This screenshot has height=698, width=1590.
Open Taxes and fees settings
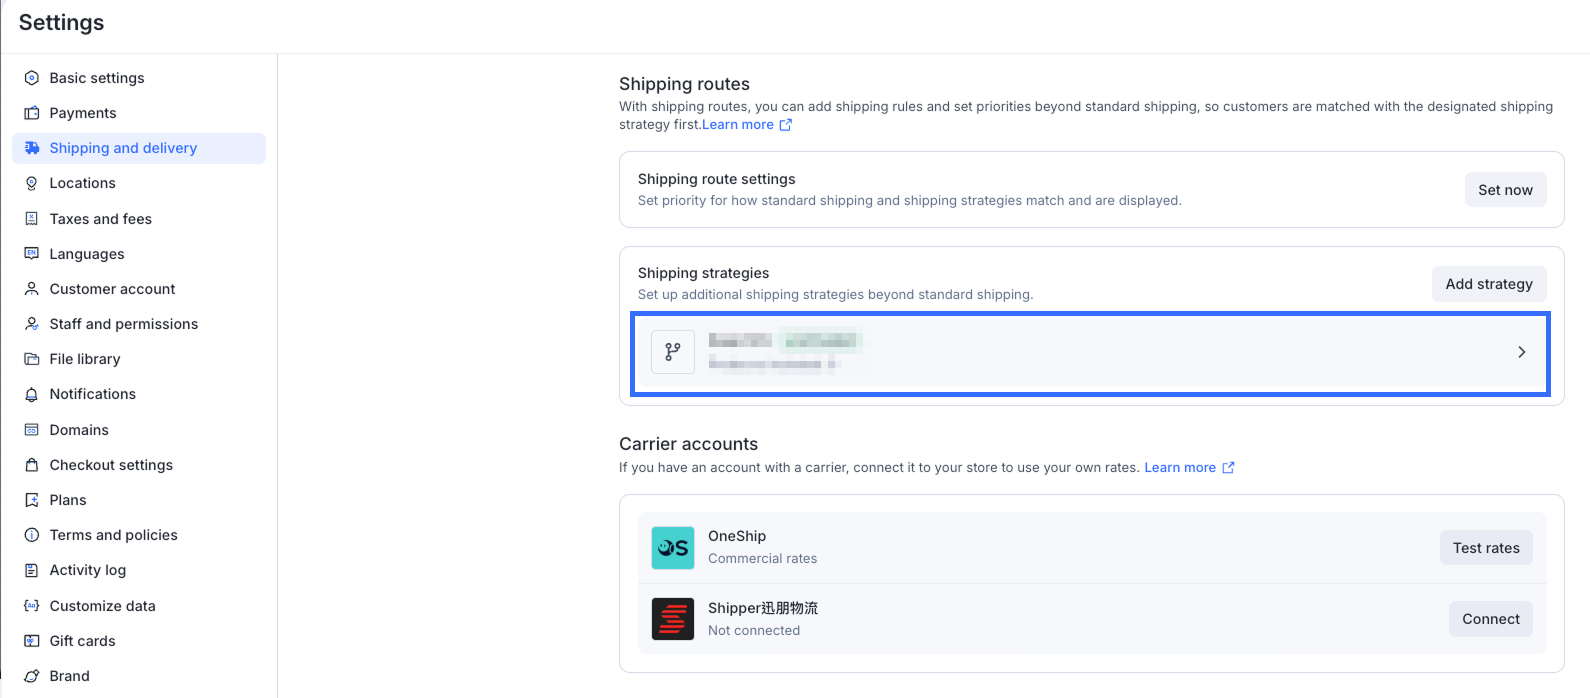tap(100, 219)
